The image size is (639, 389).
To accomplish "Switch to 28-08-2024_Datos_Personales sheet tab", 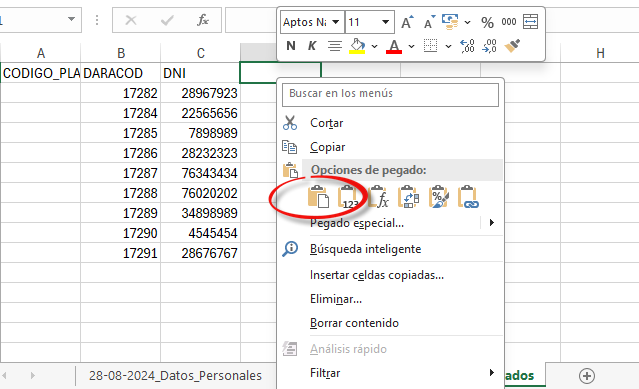I will (175, 375).
